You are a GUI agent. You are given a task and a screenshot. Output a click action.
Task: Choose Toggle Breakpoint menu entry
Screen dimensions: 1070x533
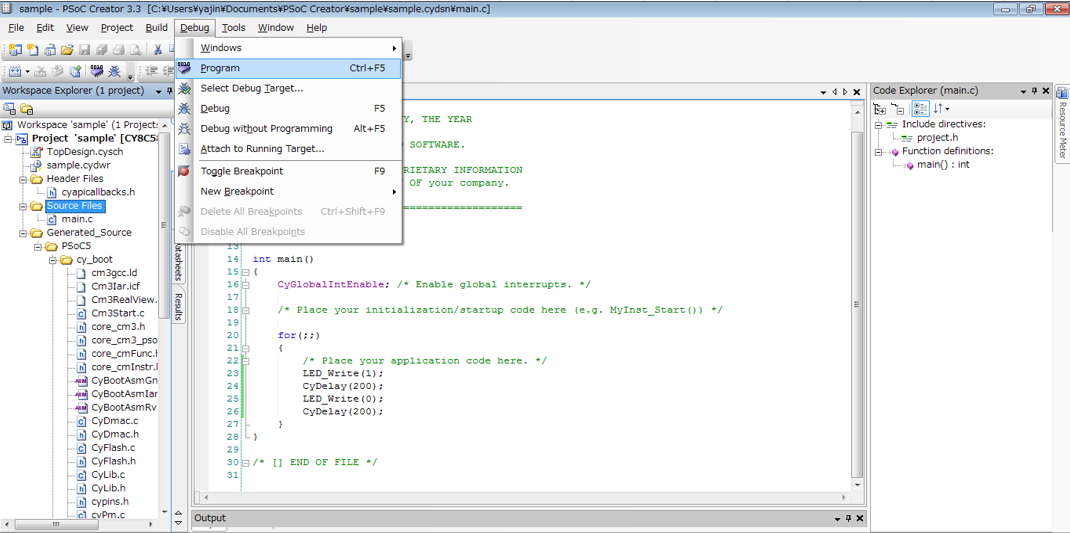[x=289, y=171]
